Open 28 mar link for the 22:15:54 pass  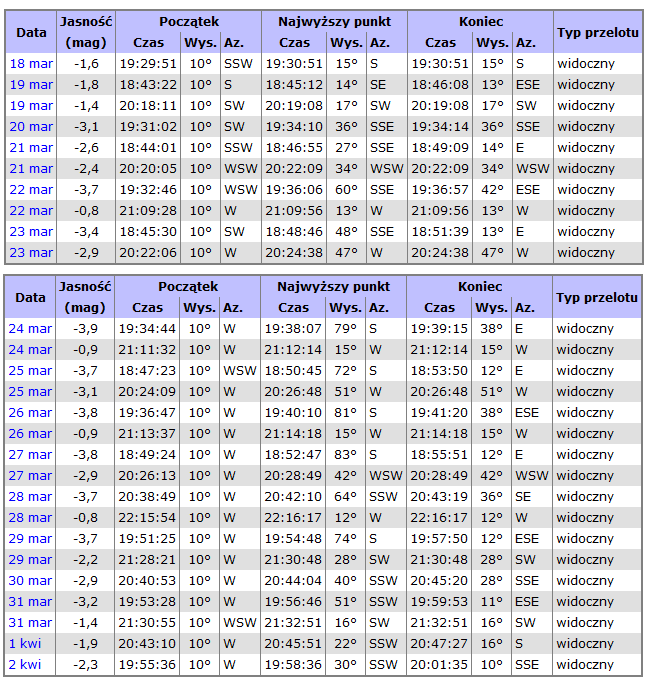pos(30,518)
